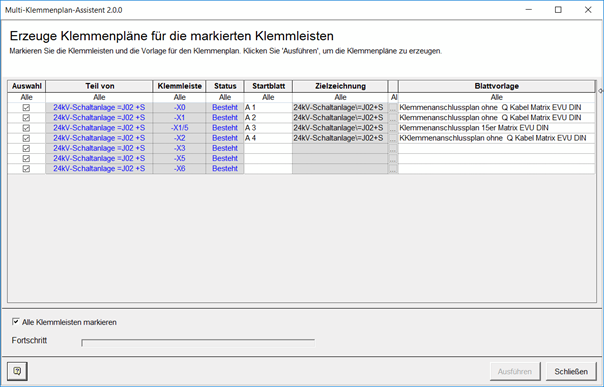
Task: Open the '...' browse button in -X1 row
Action: tap(393, 117)
